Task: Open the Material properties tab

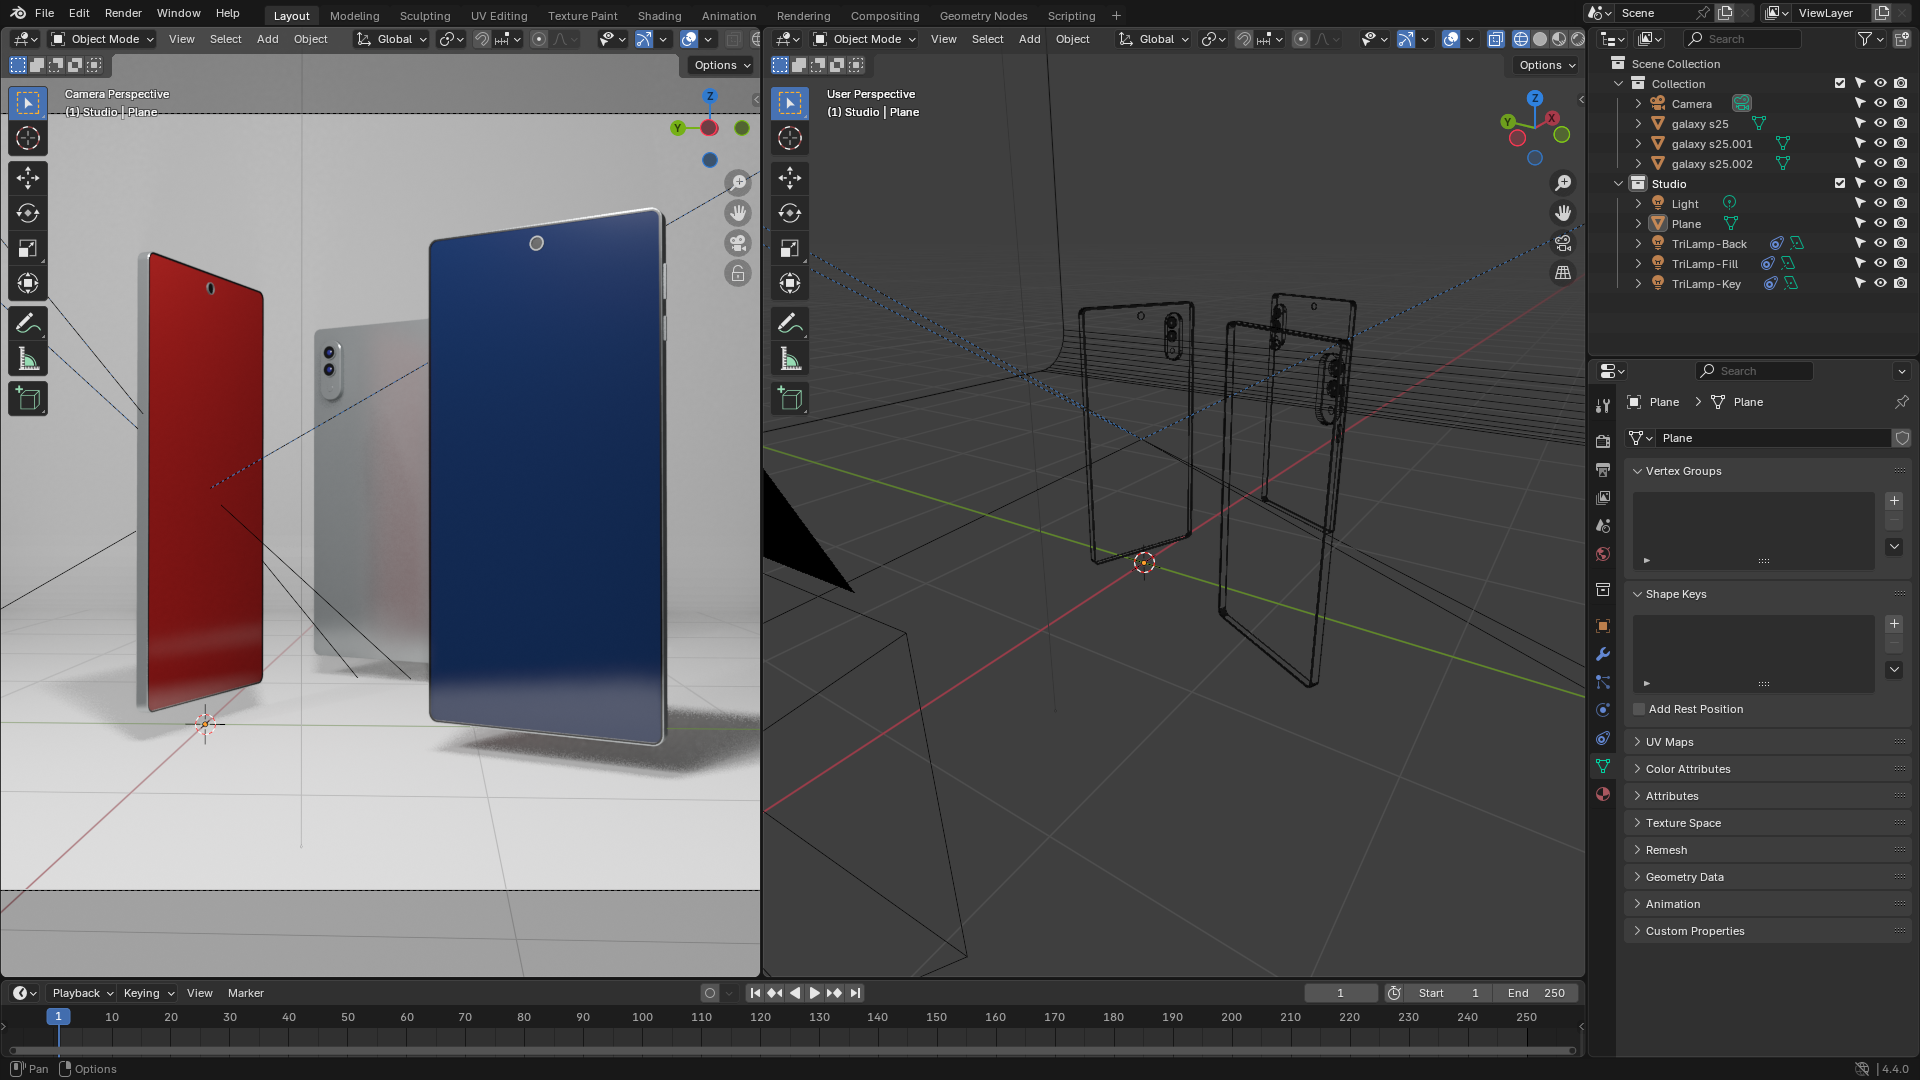Action: click(x=1603, y=794)
